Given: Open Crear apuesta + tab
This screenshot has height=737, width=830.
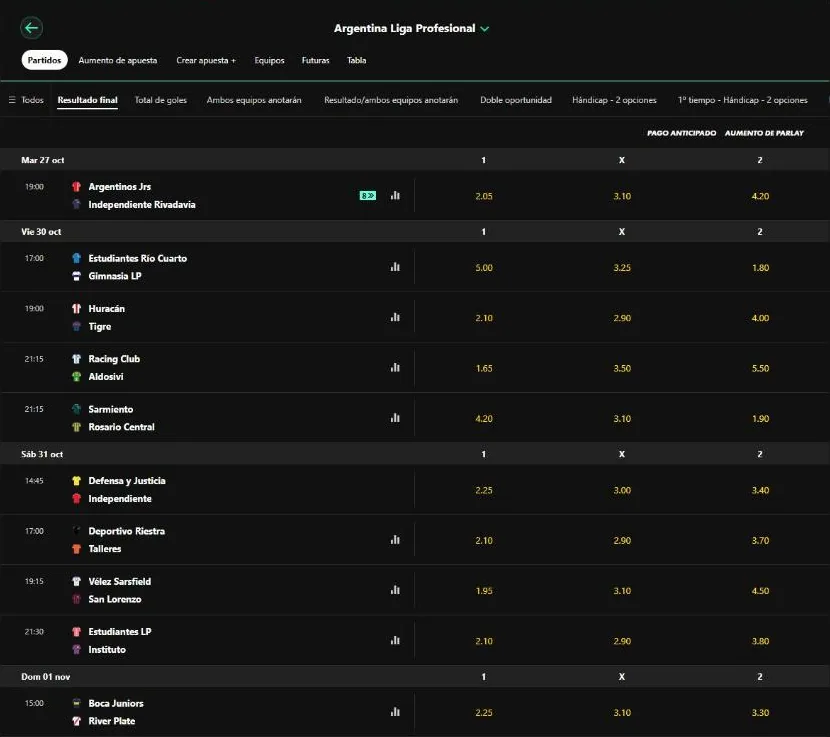Looking at the screenshot, I should [206, 60].
